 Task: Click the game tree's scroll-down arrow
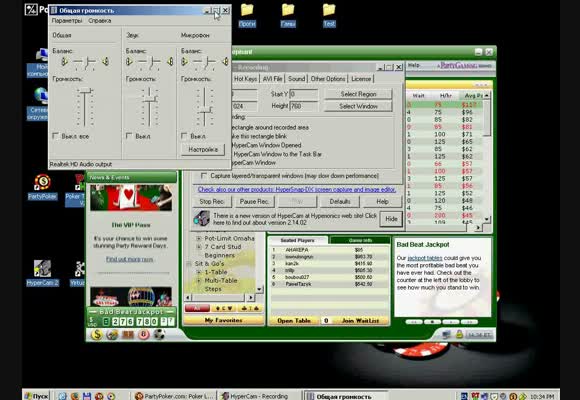tap(259, 289)
